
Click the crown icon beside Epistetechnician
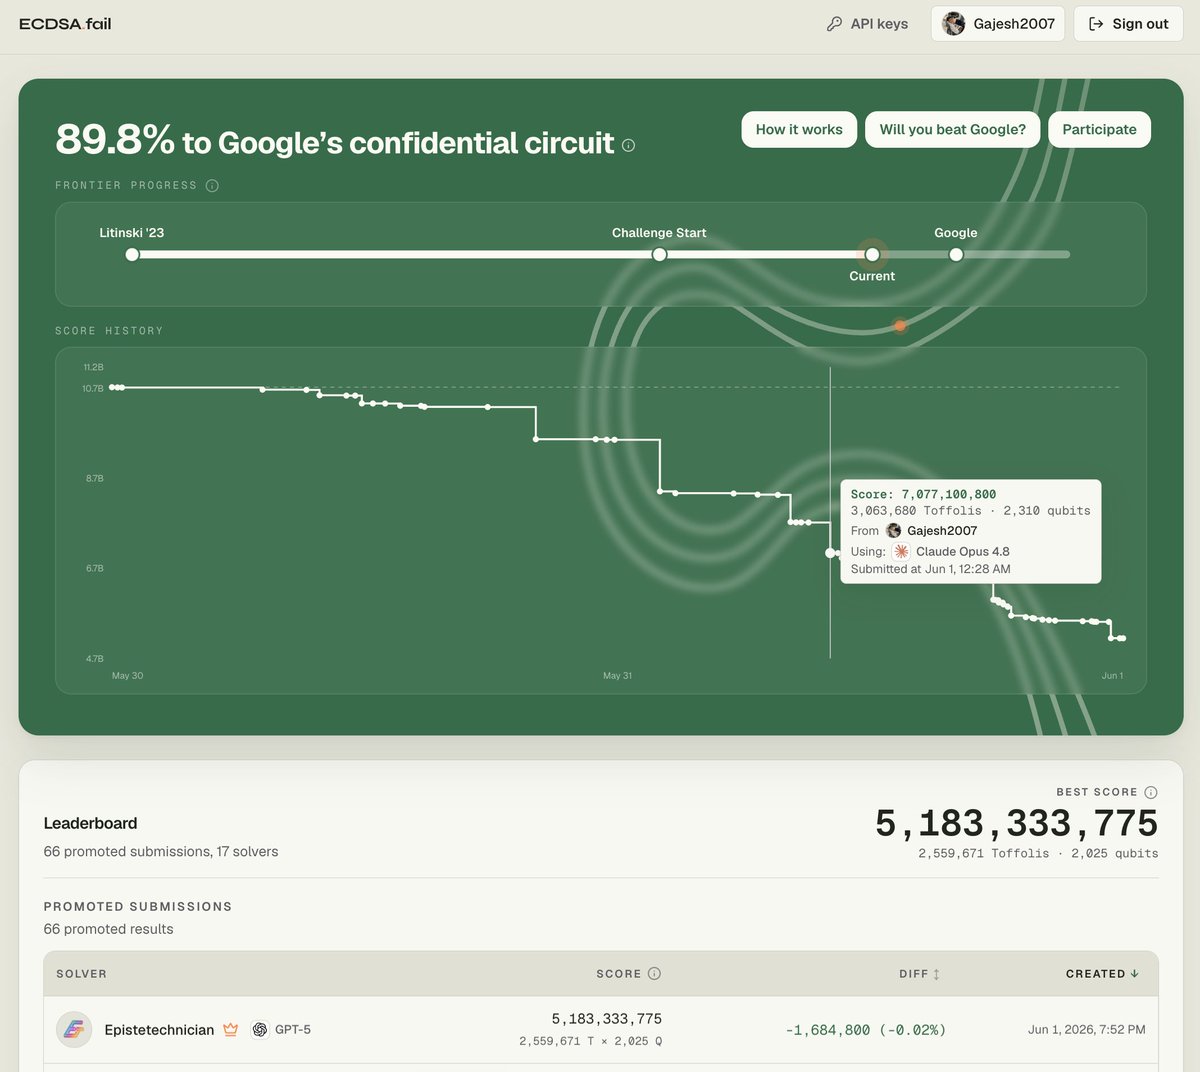click(230, 1029)
